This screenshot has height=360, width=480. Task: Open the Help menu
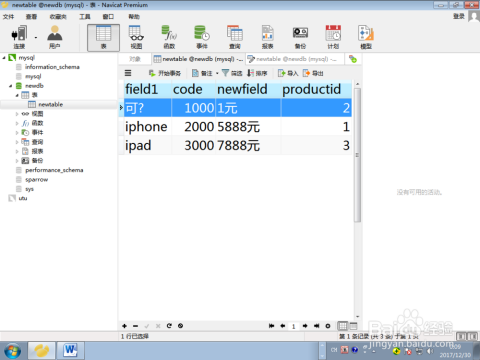coord(134,16)
